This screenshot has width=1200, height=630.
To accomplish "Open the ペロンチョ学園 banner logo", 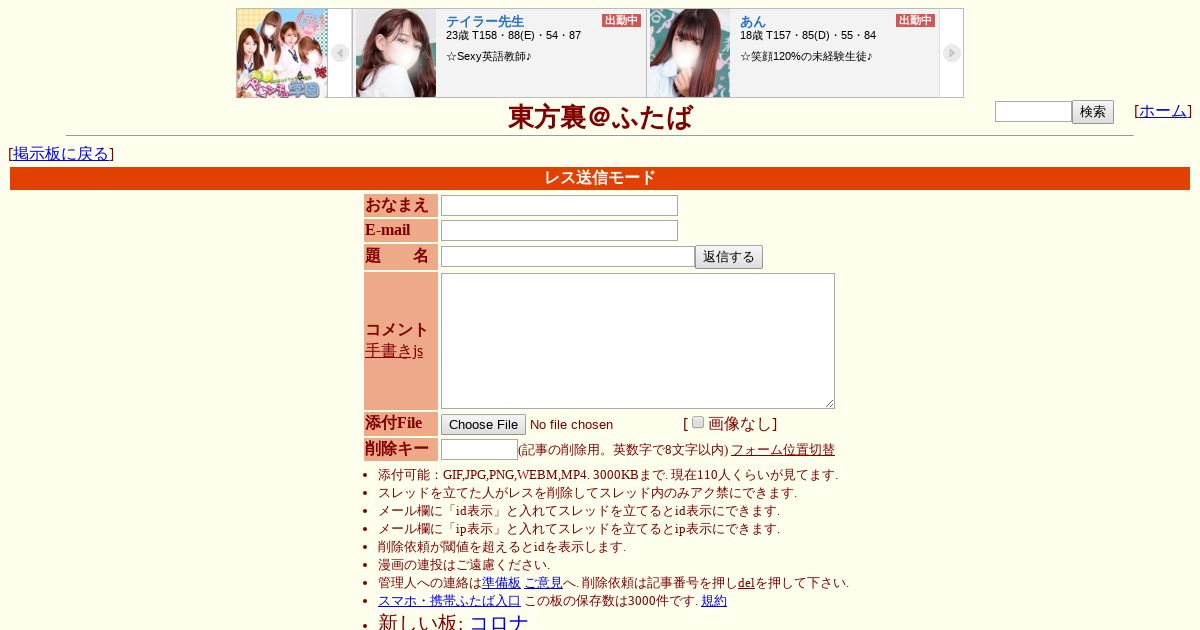I will tap(282, 53).
